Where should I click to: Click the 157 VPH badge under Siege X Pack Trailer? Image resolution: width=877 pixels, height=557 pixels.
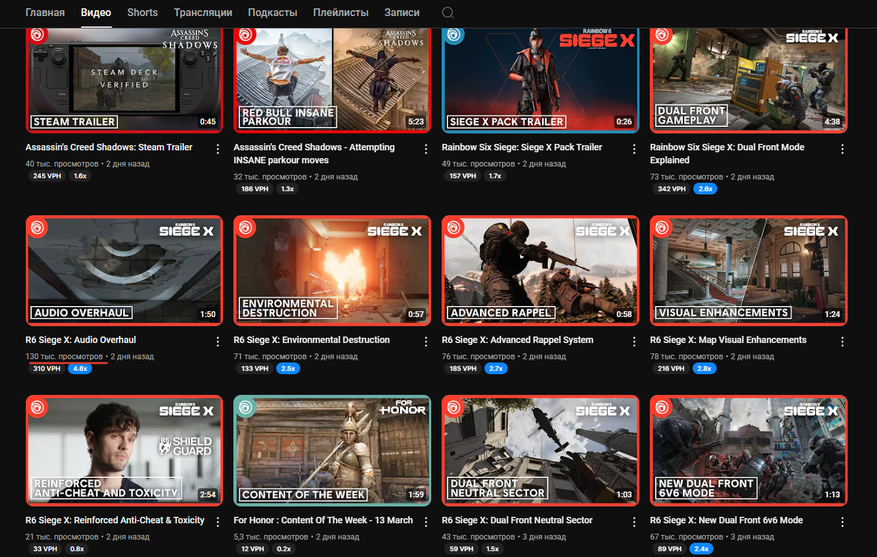[x=463, y=176]
